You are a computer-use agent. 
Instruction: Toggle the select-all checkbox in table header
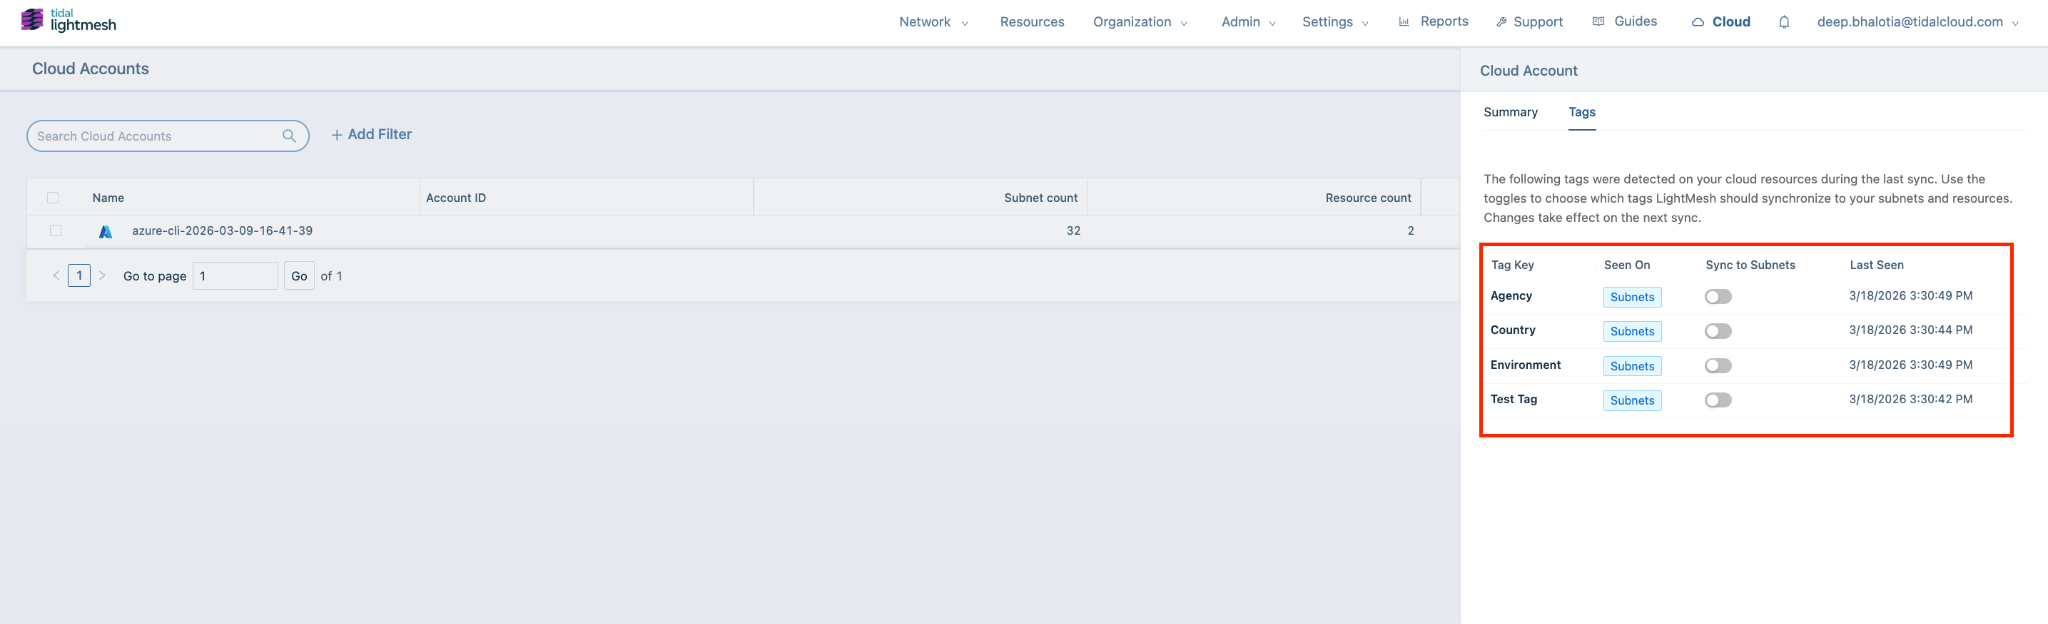pyautogui.click(x=53, y=198)
